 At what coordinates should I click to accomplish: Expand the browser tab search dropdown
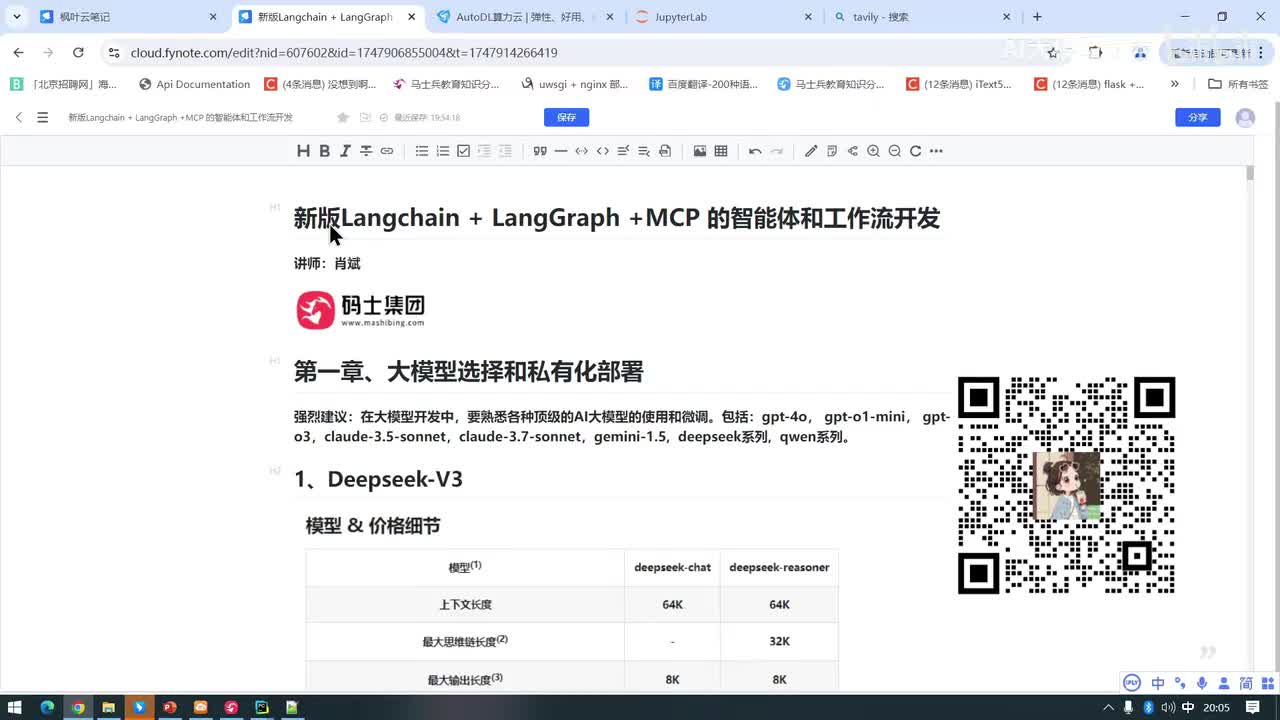tap(16, 17)
